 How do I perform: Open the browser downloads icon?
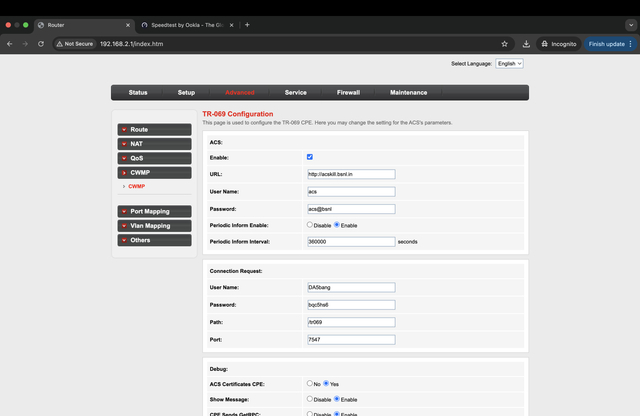click(x=527, y=44)
